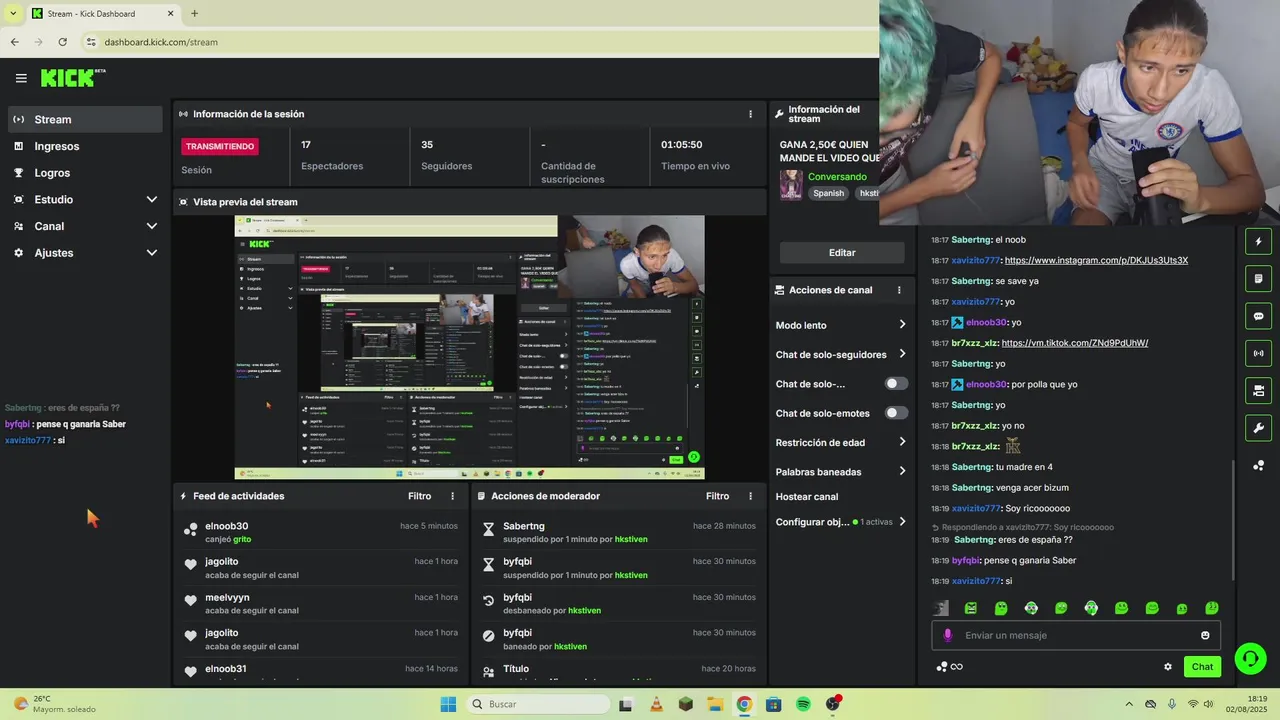Viewport: 1280px width, 720px height.
Task: Open the Windows Start menu
Action: pyautogui.click(x=448, y=704)
